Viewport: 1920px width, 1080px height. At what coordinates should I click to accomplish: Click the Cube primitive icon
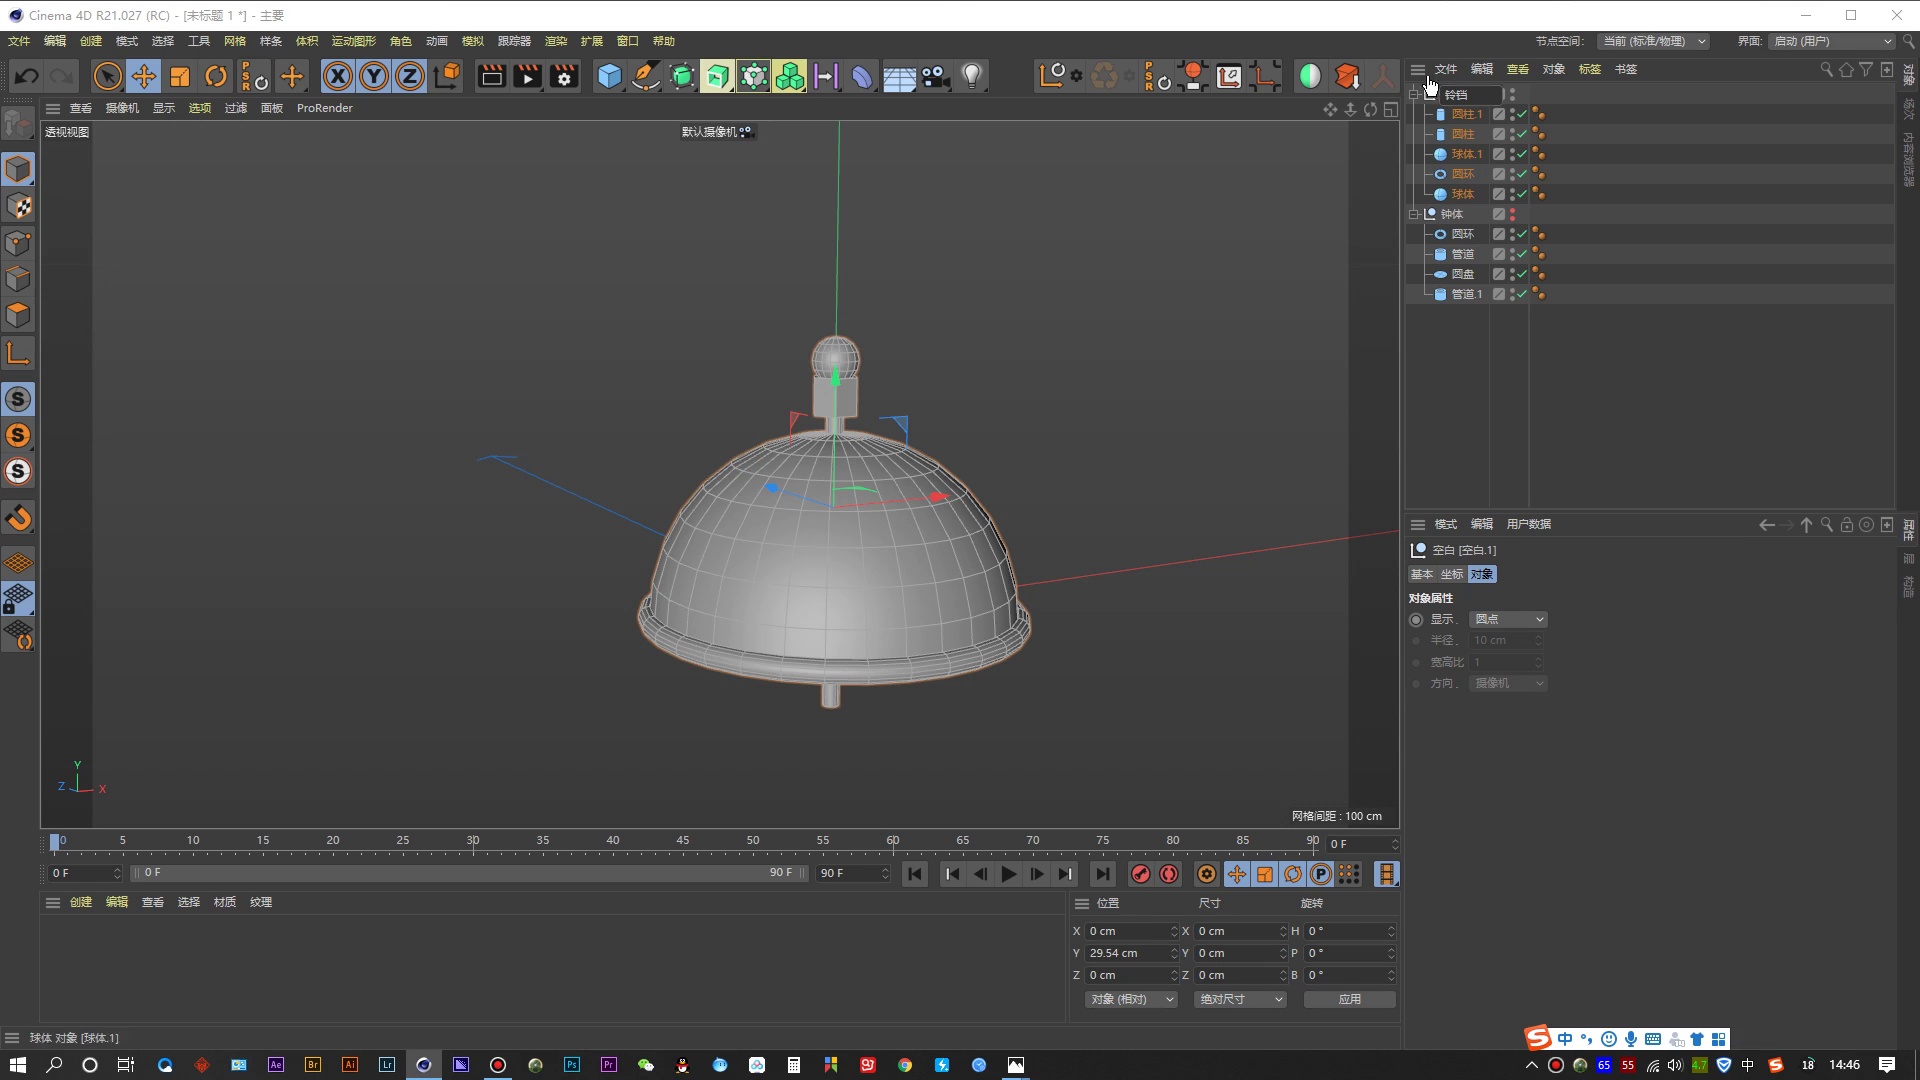[x=609, y=76]
